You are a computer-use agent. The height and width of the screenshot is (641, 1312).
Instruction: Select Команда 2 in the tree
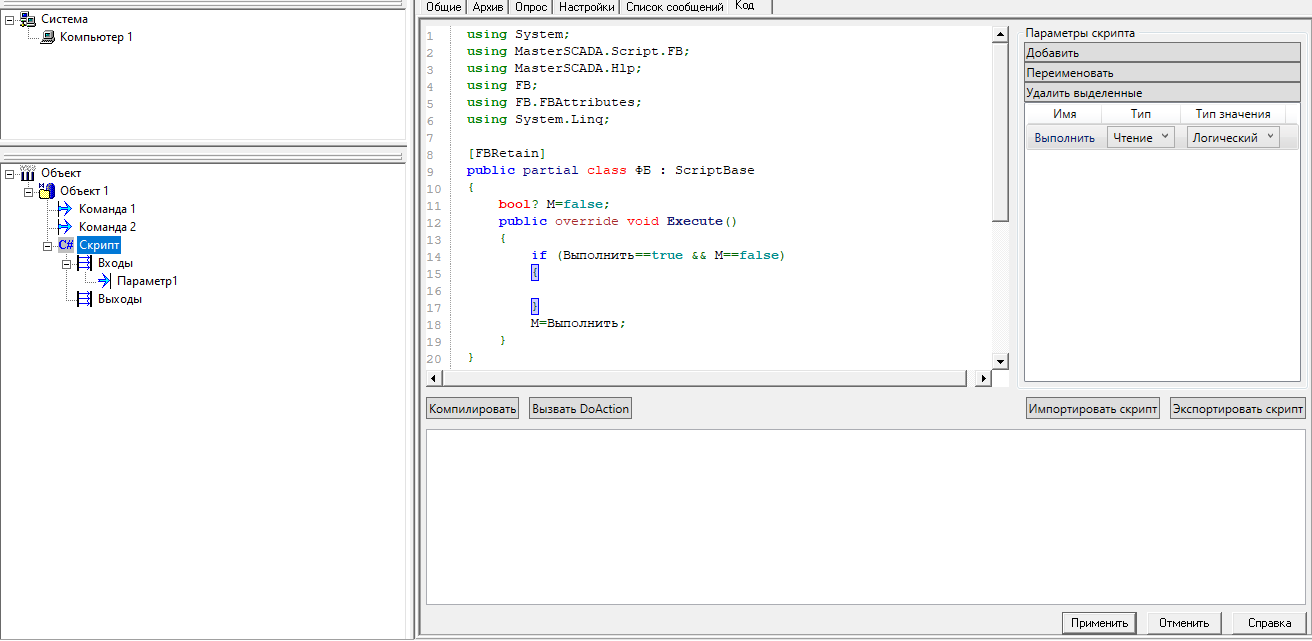(x=107, y=227)
